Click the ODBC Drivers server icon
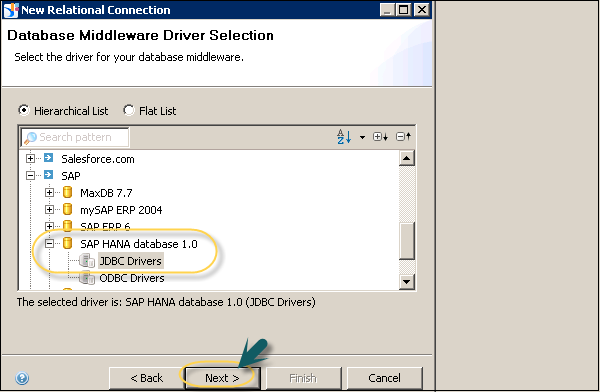The image size is (600, 392). [87, 278]
